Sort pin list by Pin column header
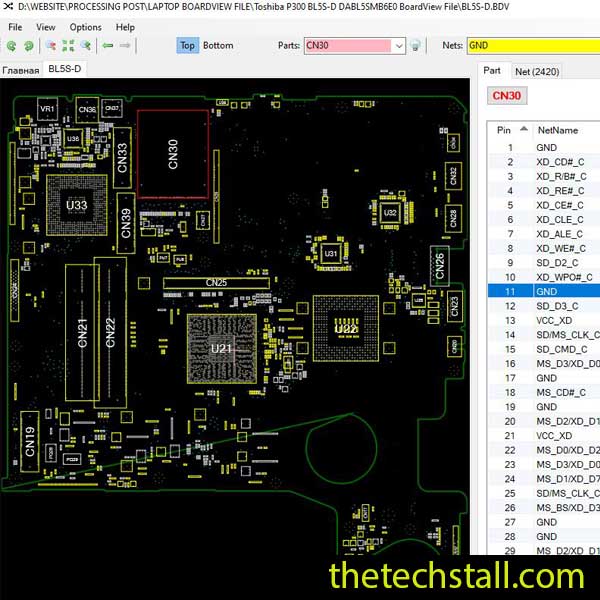The width and height of the screenshot is (600, 600). pyautogui.click(x=505, y=130)
